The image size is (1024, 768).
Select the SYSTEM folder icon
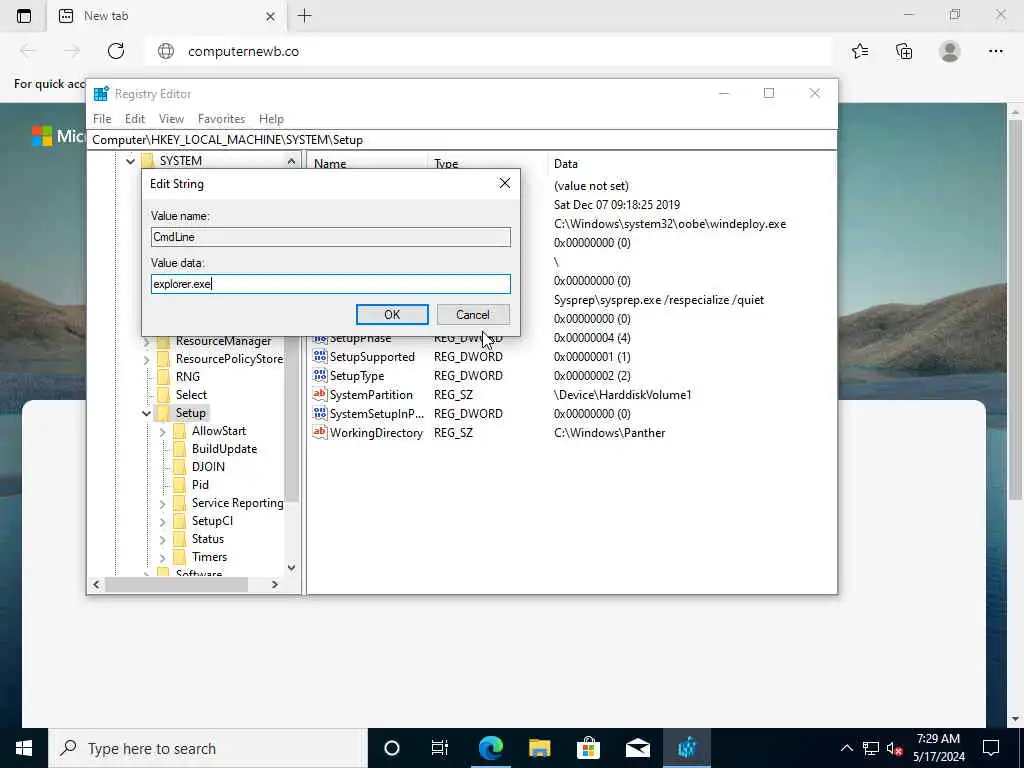pos(148,161)
